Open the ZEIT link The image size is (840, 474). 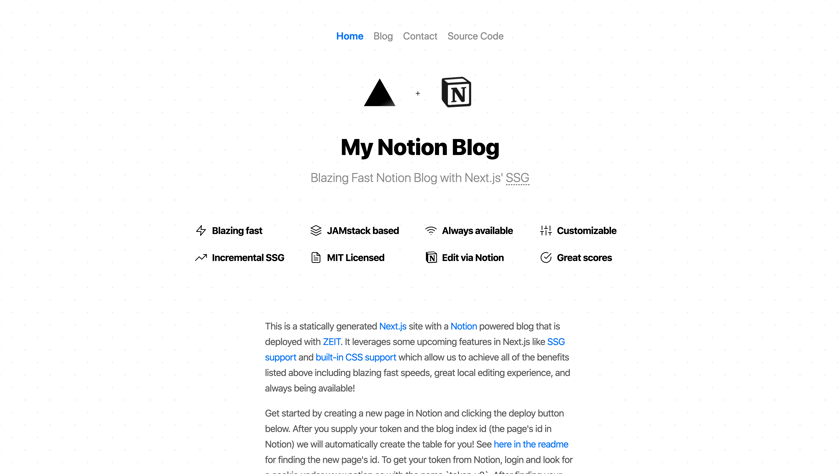click(332, 342)
